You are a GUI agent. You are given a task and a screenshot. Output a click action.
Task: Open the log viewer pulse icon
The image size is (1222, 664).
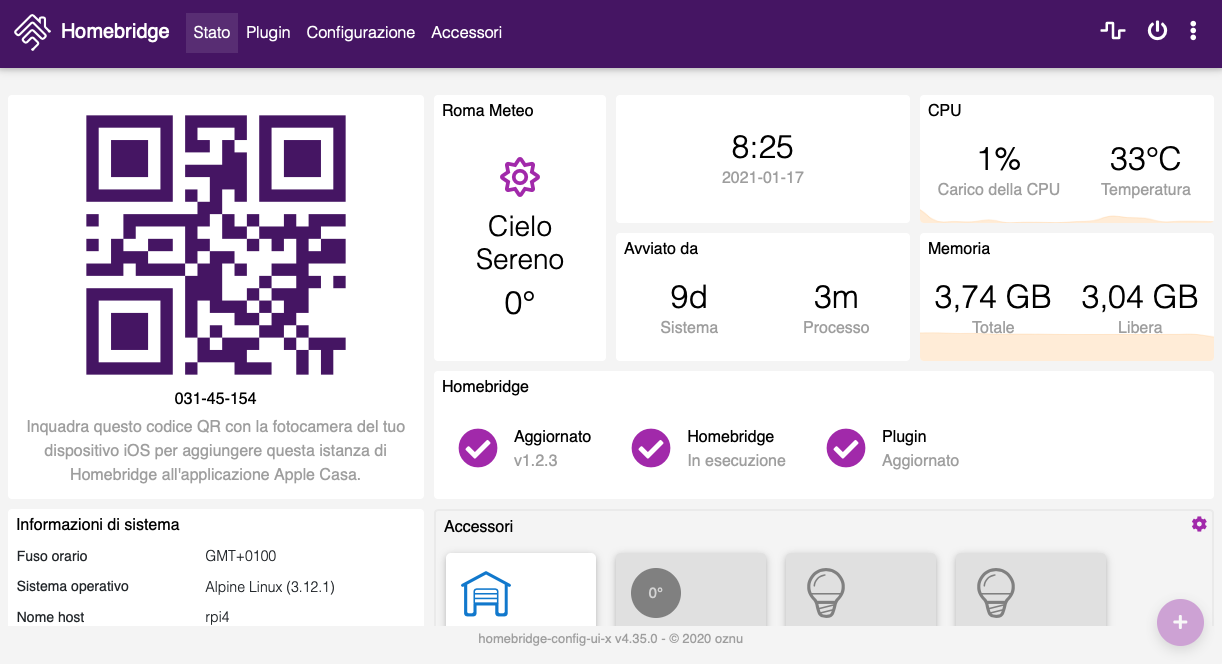coord(1113,31)
